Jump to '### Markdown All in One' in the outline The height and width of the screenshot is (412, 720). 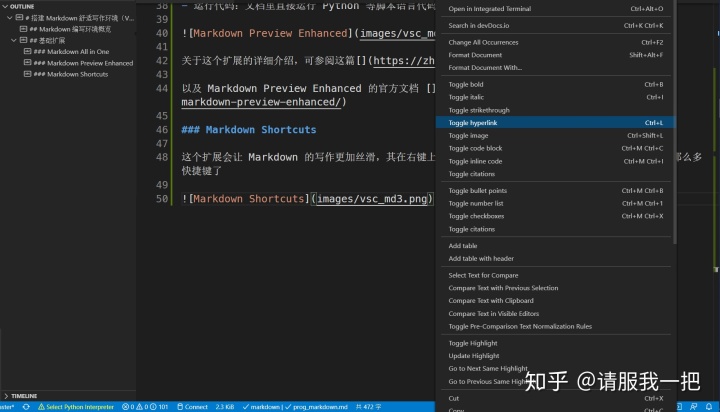(x=71, y=51)
